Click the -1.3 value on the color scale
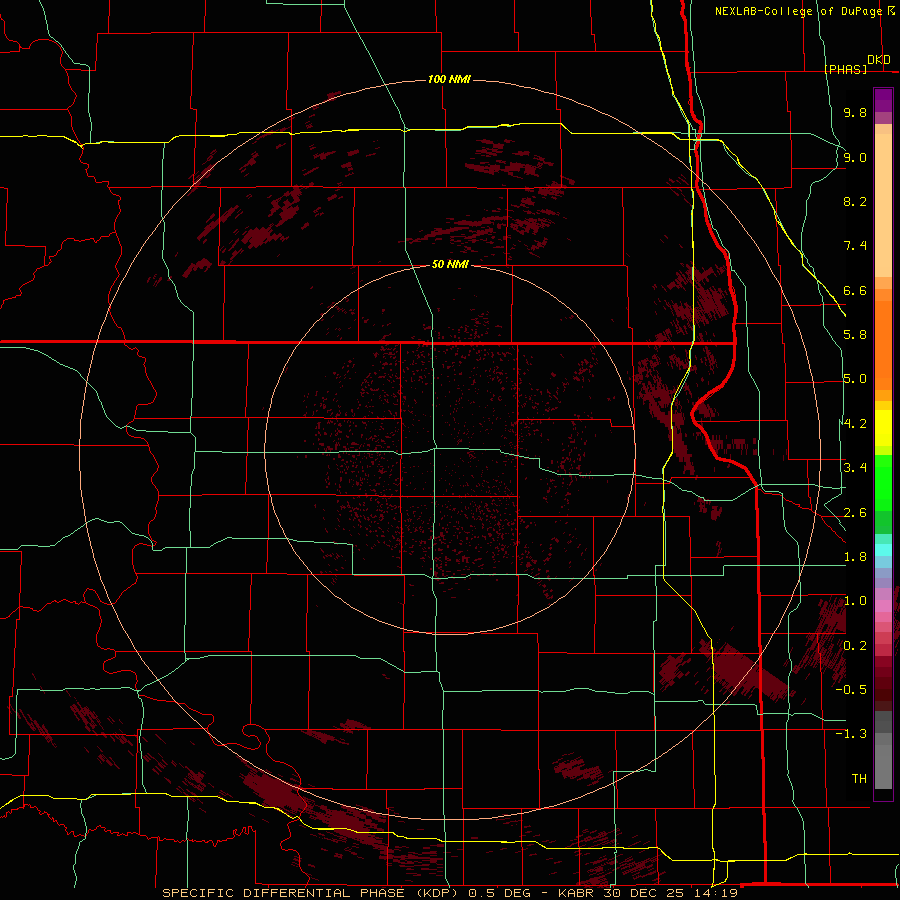900x900 pixels. (851, 734)
